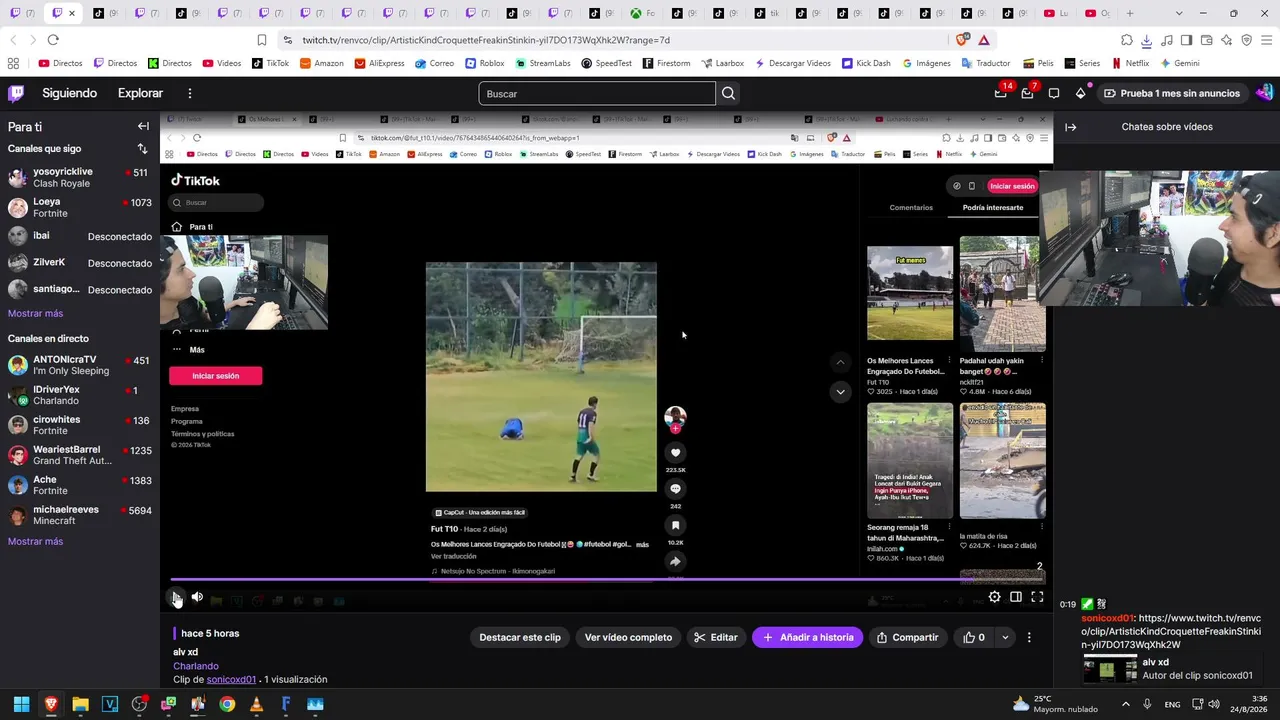Viewport: 1280px width, 720px height.
Task: Click the Compartir button
Action: tap(908, 637)
